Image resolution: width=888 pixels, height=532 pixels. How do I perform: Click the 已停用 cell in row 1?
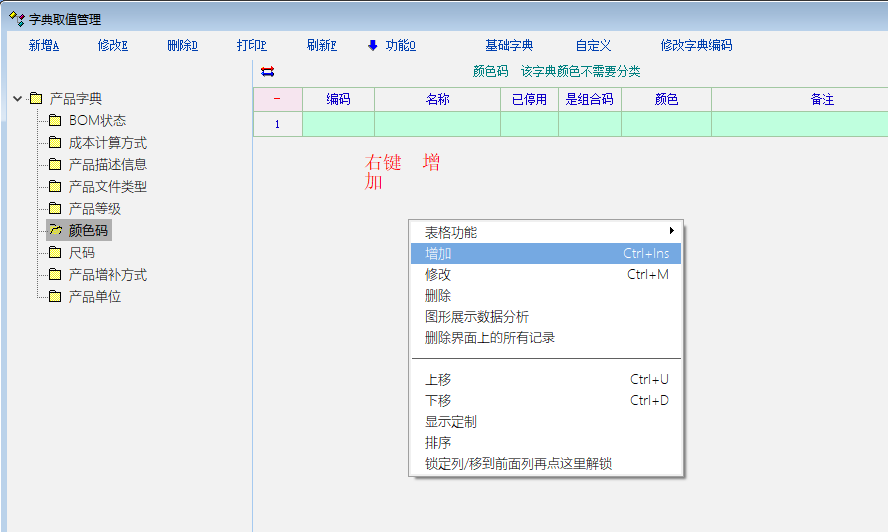530,124
